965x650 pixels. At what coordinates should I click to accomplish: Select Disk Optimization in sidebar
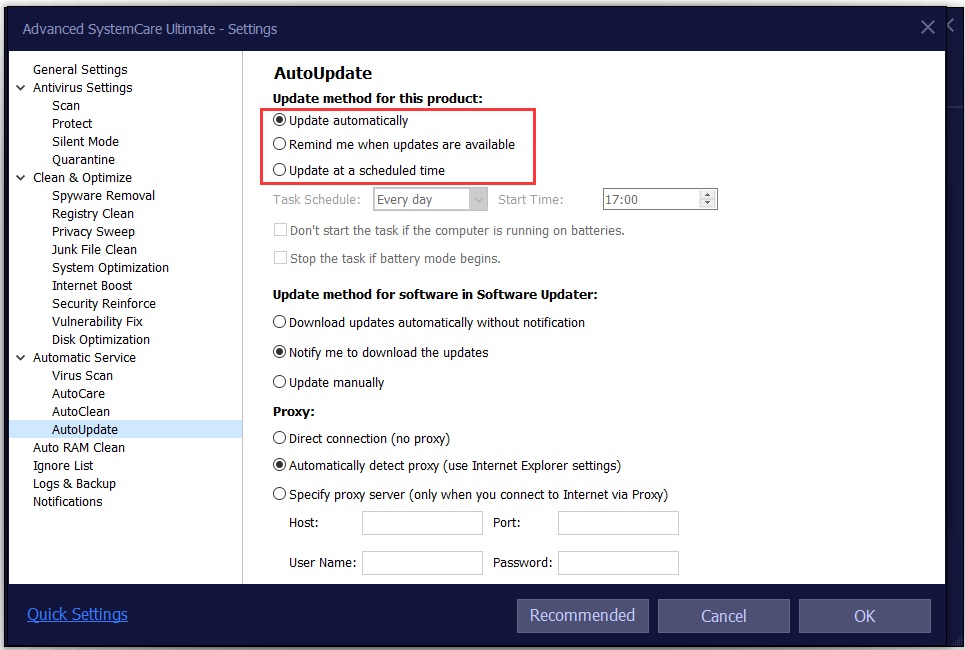coord(101,340)
